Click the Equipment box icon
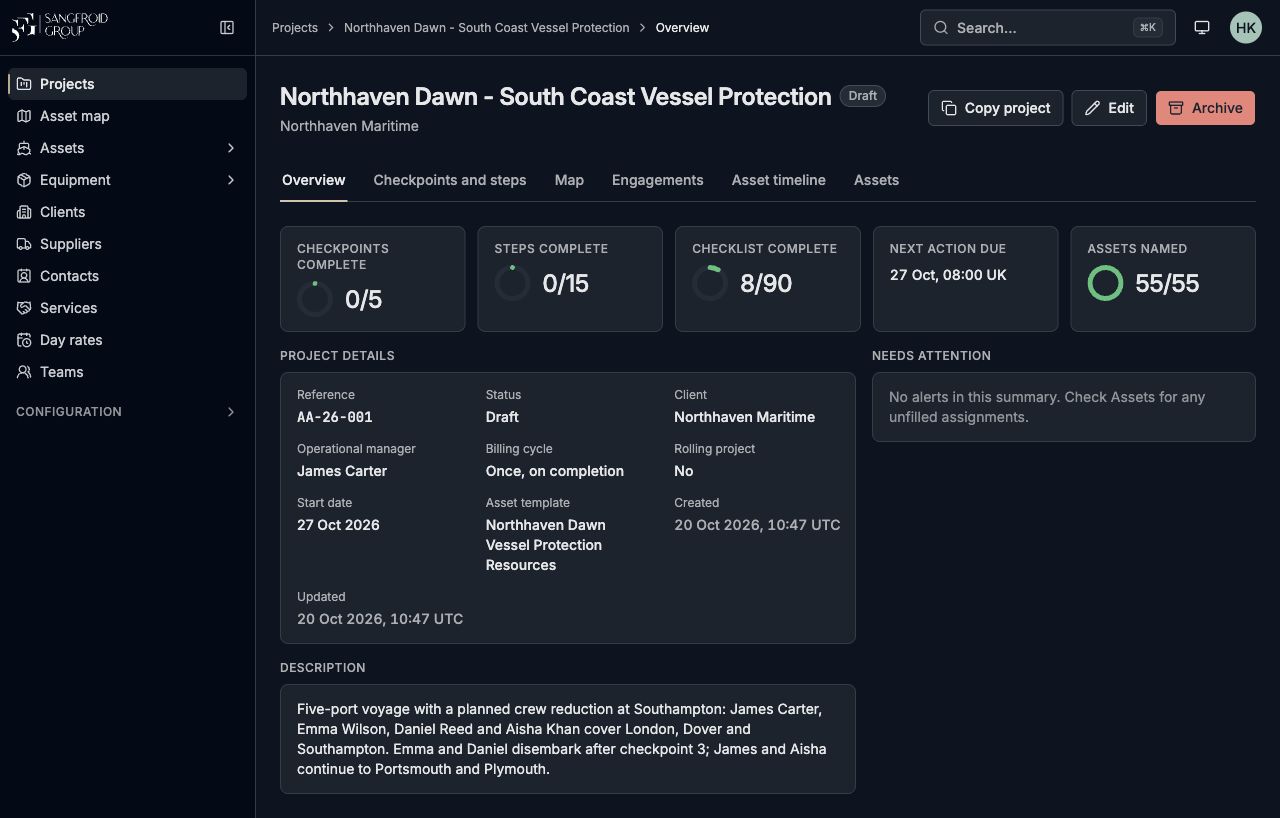The height and width of the screenshot is (818, 1280). (24, 180)
